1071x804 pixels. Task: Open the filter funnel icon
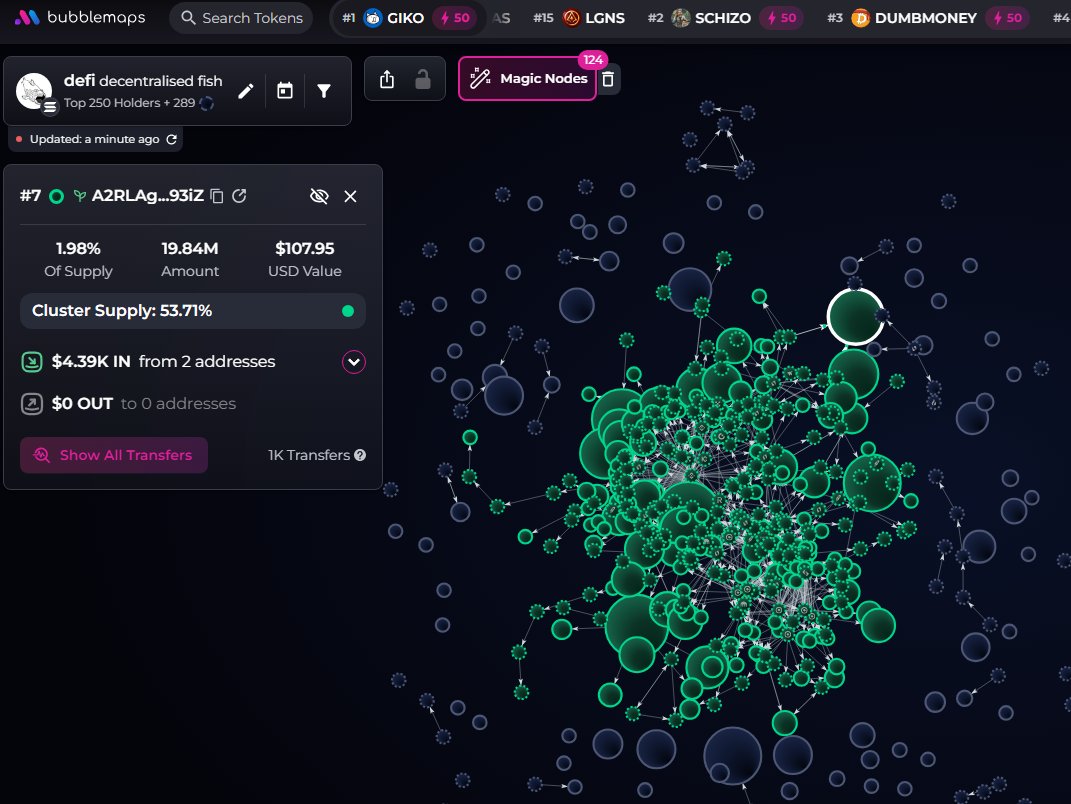[x=324, y=91]
